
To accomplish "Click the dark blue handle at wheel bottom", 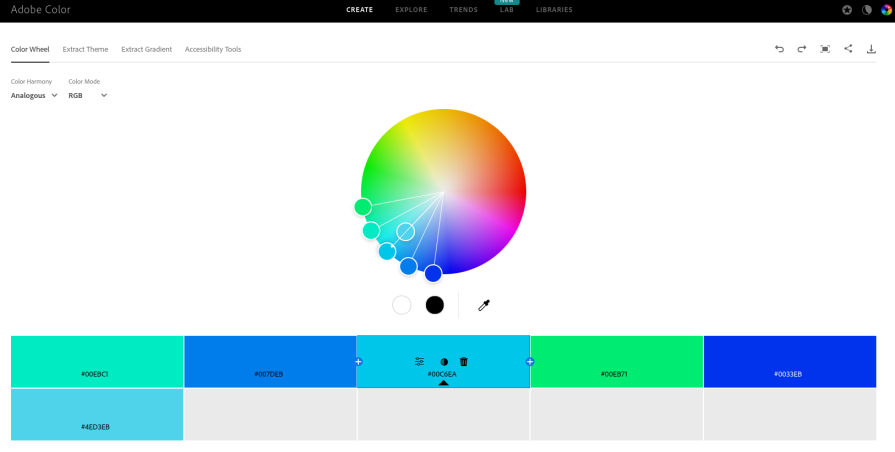I will pos(433,273).
